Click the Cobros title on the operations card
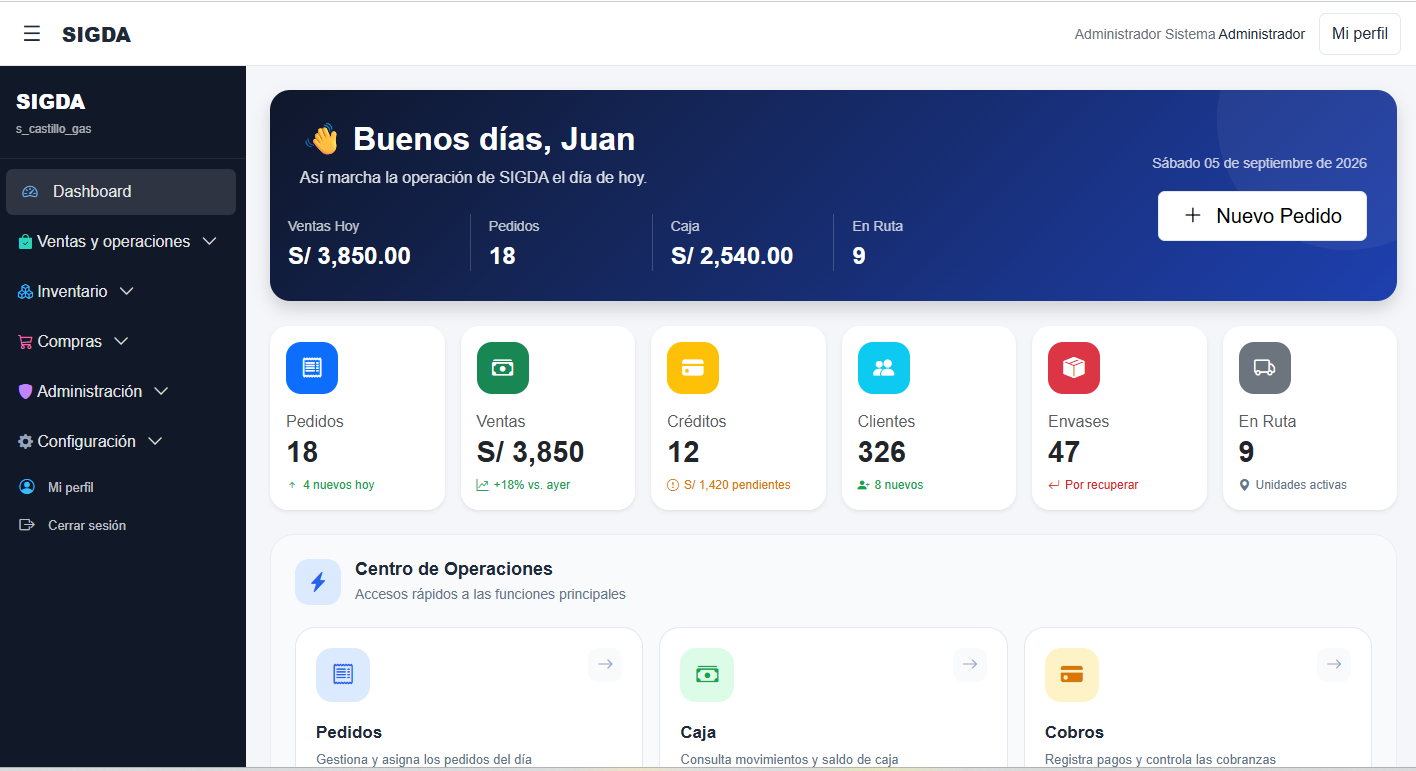The image size is (1416, 771). pos(1074,732)
